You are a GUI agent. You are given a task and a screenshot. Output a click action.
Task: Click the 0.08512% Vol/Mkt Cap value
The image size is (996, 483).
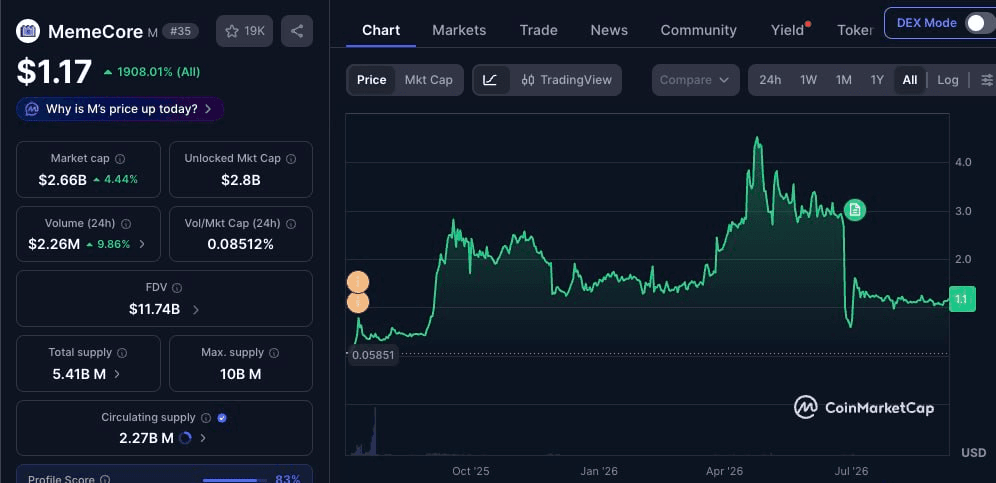pos(241,244)
